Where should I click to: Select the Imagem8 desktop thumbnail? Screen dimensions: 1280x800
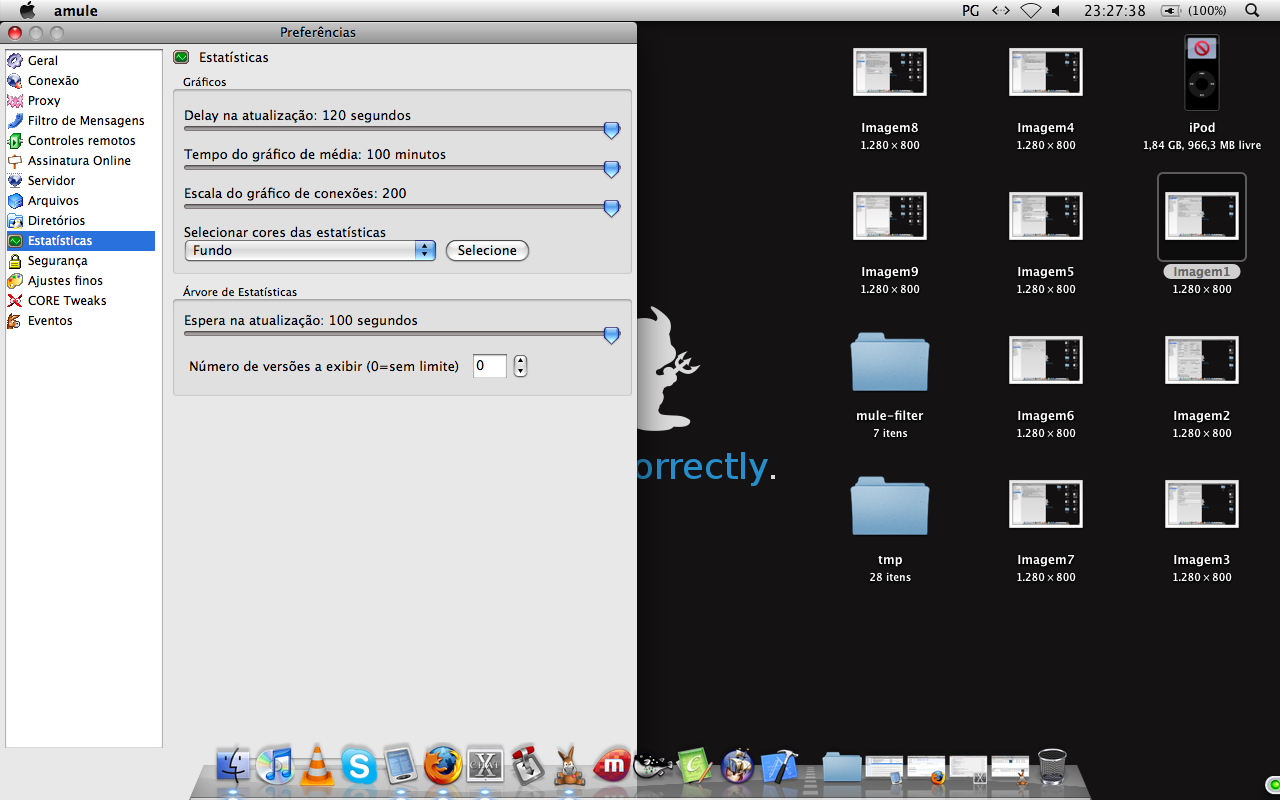pyautogui.click(x=889, y=72)
